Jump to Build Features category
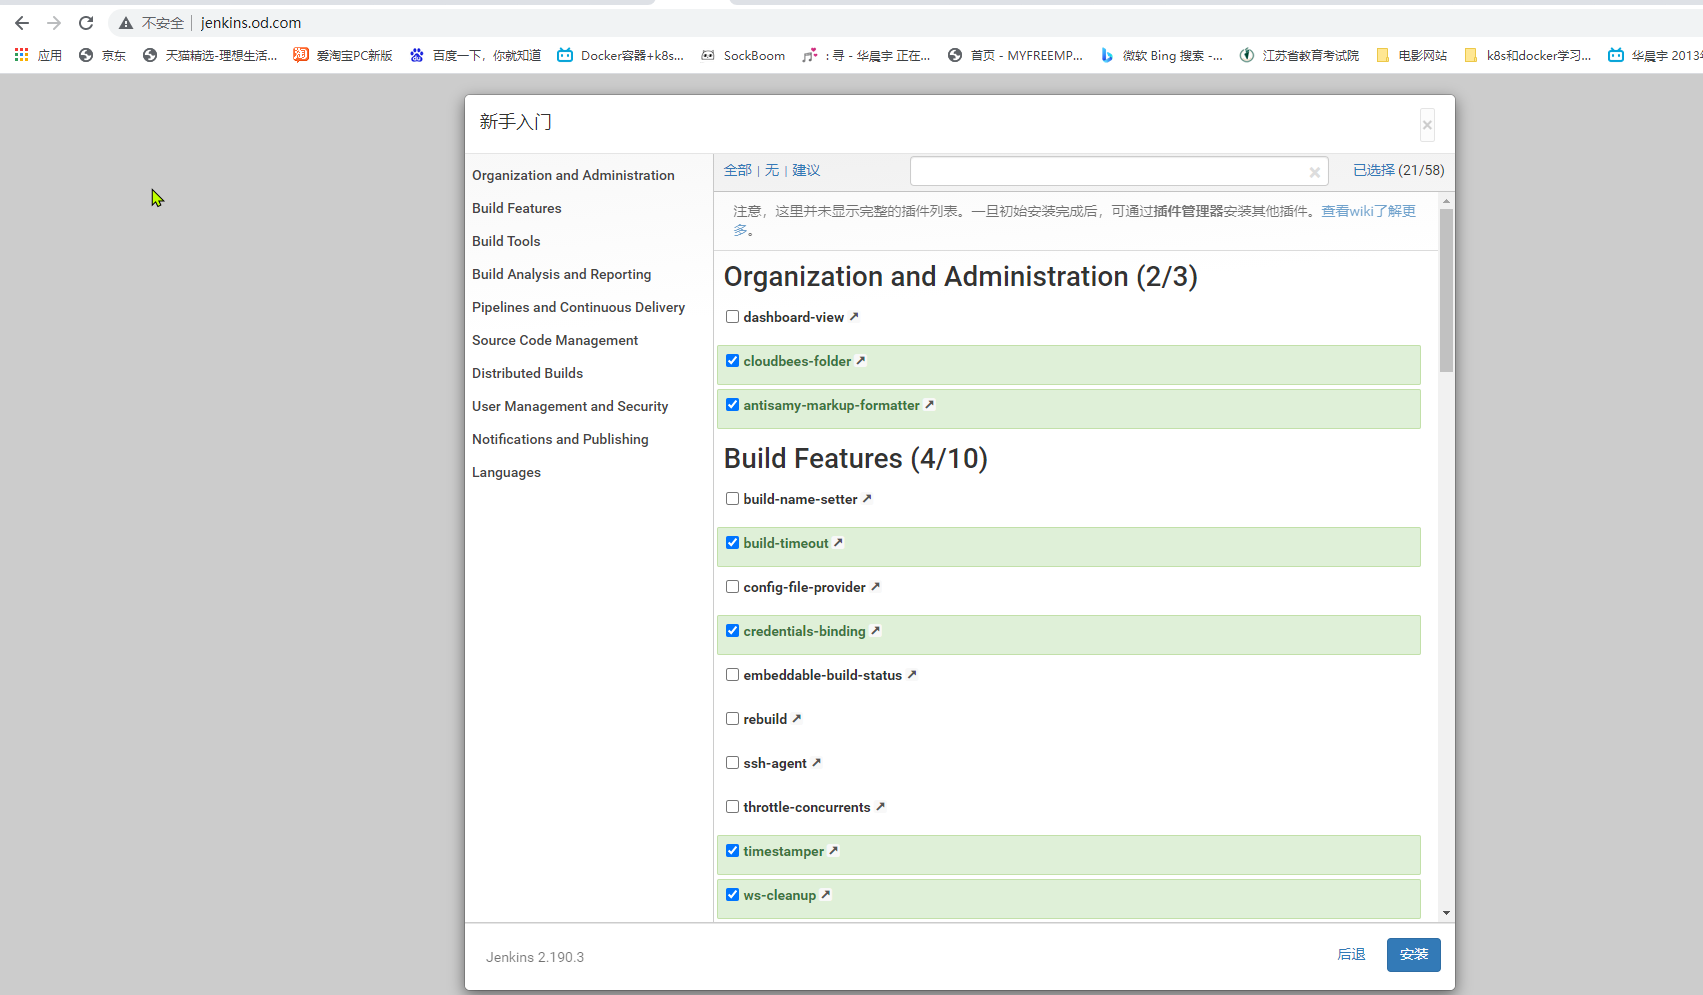Image resolution: width=1703 pixels, height=995 pixels. [517, 208]
